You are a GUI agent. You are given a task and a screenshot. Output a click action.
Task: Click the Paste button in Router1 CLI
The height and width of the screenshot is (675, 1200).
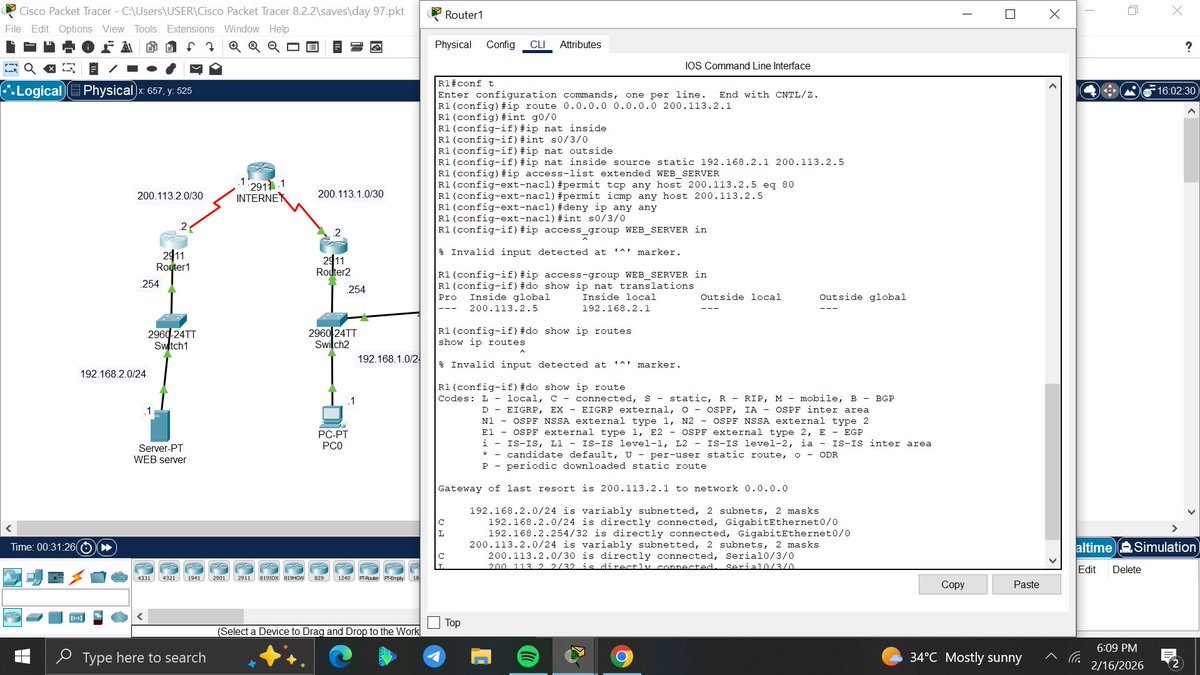(x=1026, y=584)
